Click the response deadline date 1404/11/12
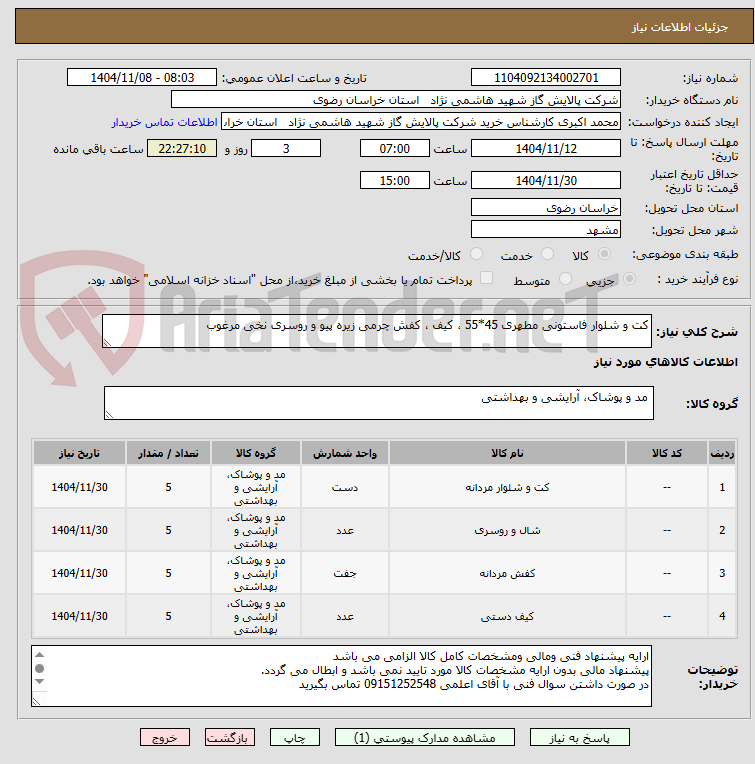Screen dimensions: 755x764 [546, 148]
